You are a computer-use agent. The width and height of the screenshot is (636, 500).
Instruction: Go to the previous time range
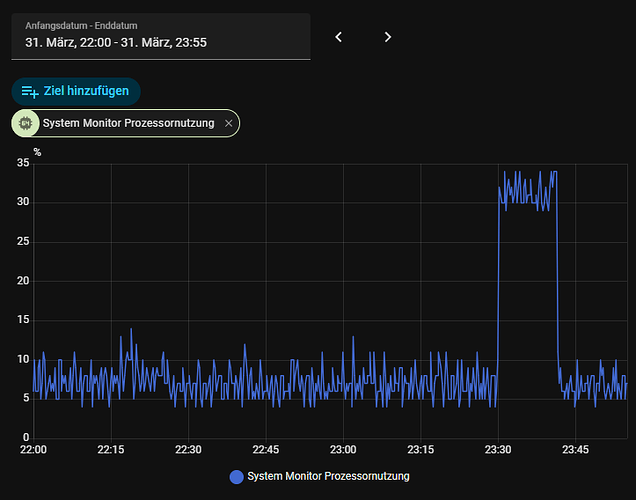coord(339,37)
